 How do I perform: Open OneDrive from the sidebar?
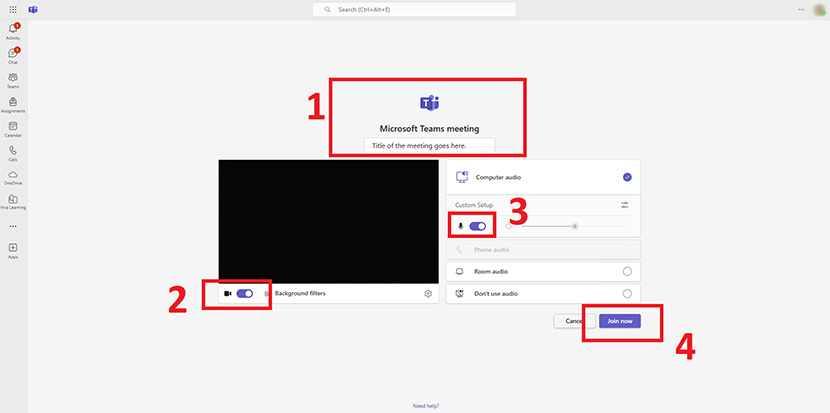point(13,176)
